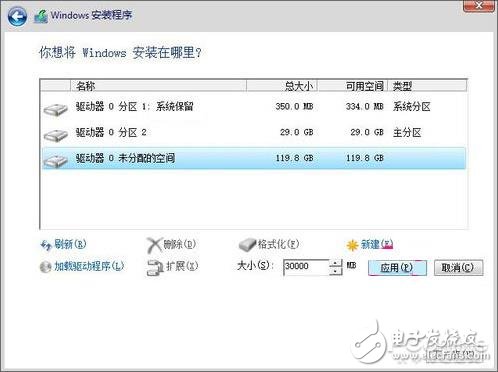Viewport: 498px width, 372px height.
Task: Click the 删除 X icon
Action: point(154,246)
